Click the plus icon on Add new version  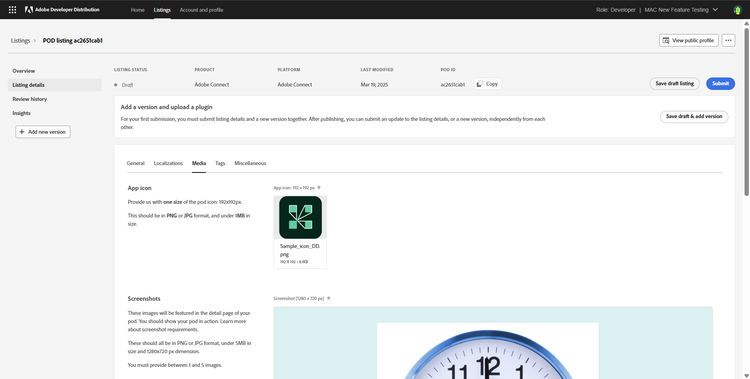coord(22,132)
